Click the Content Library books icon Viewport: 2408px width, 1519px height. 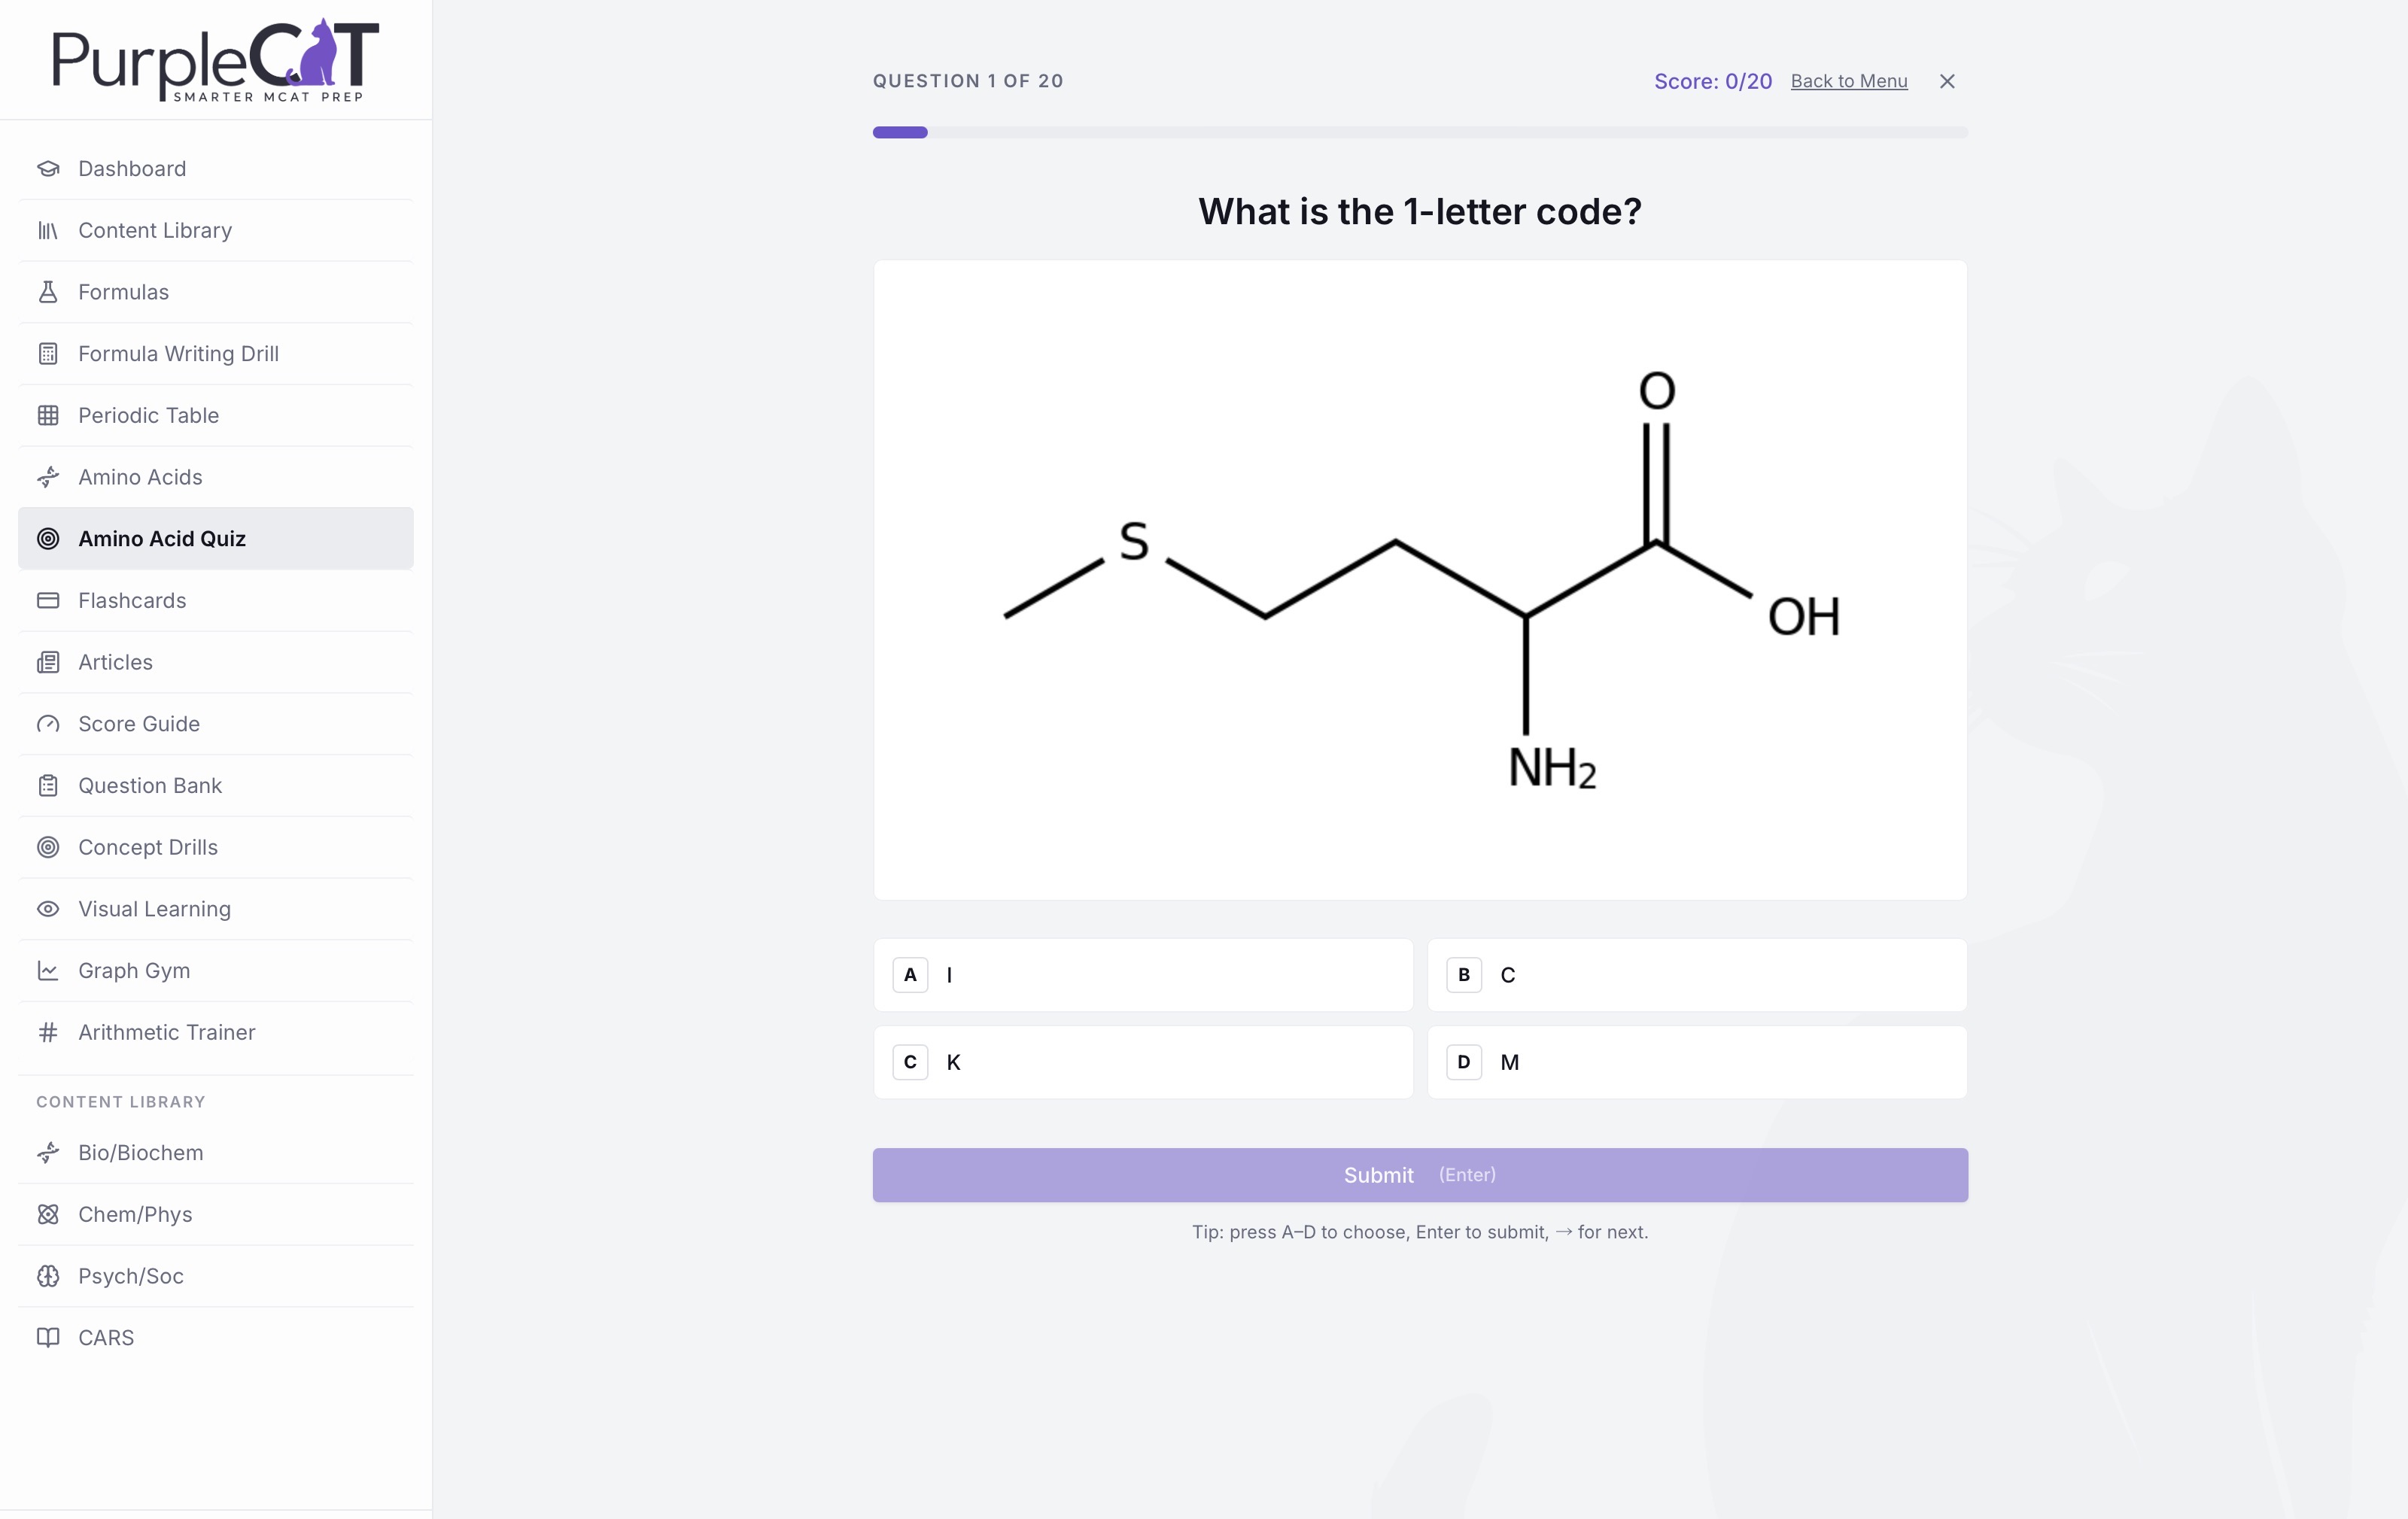pyautogui.click(x=48, y=230)
